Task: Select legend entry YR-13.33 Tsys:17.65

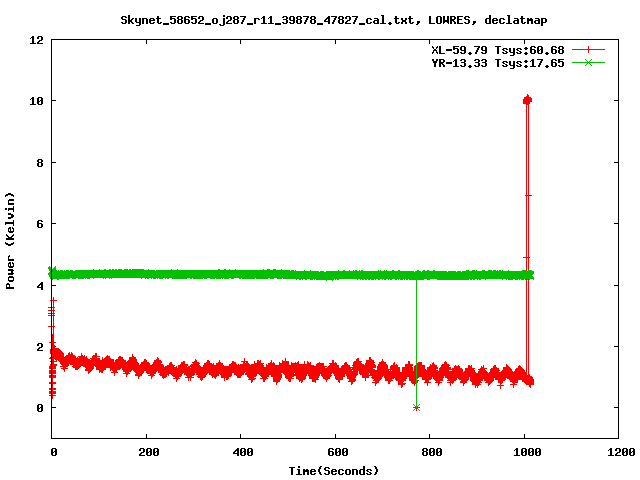Action: [498, 63]
